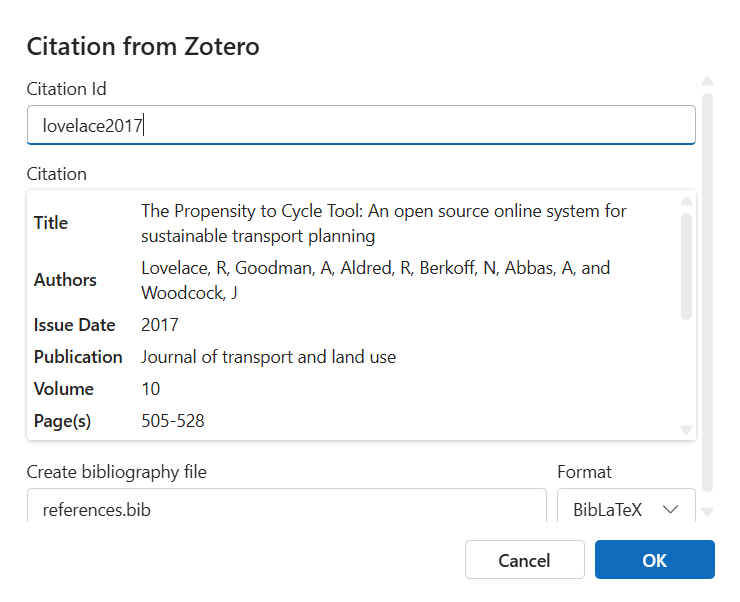Click the Create bibliography file label
740x602 pixels.
click(116, 472)
